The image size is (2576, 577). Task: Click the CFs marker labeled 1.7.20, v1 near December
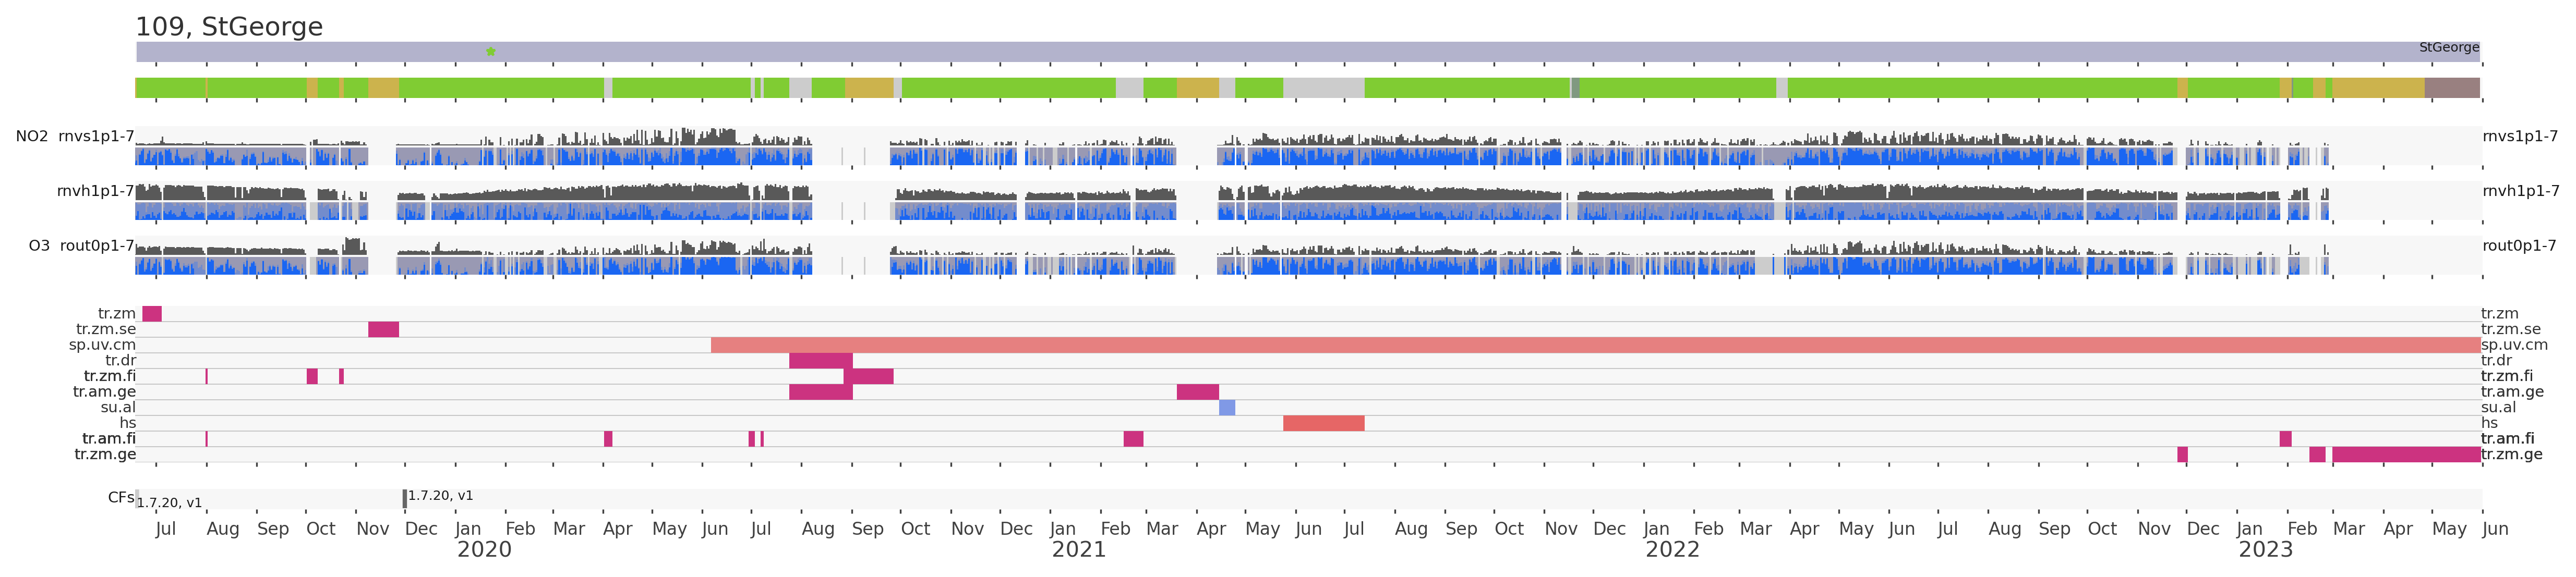[405, 498]
